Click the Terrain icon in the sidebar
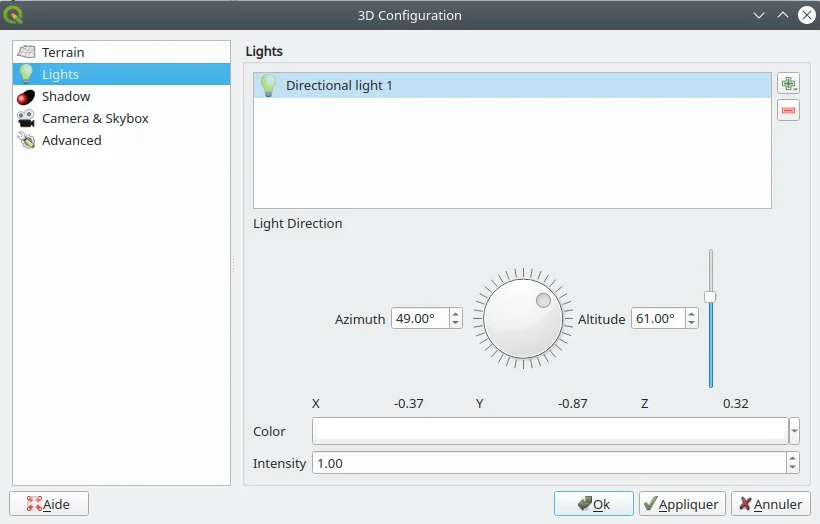The width and height of the screenshot is (820, 524). tap(26, 52)
